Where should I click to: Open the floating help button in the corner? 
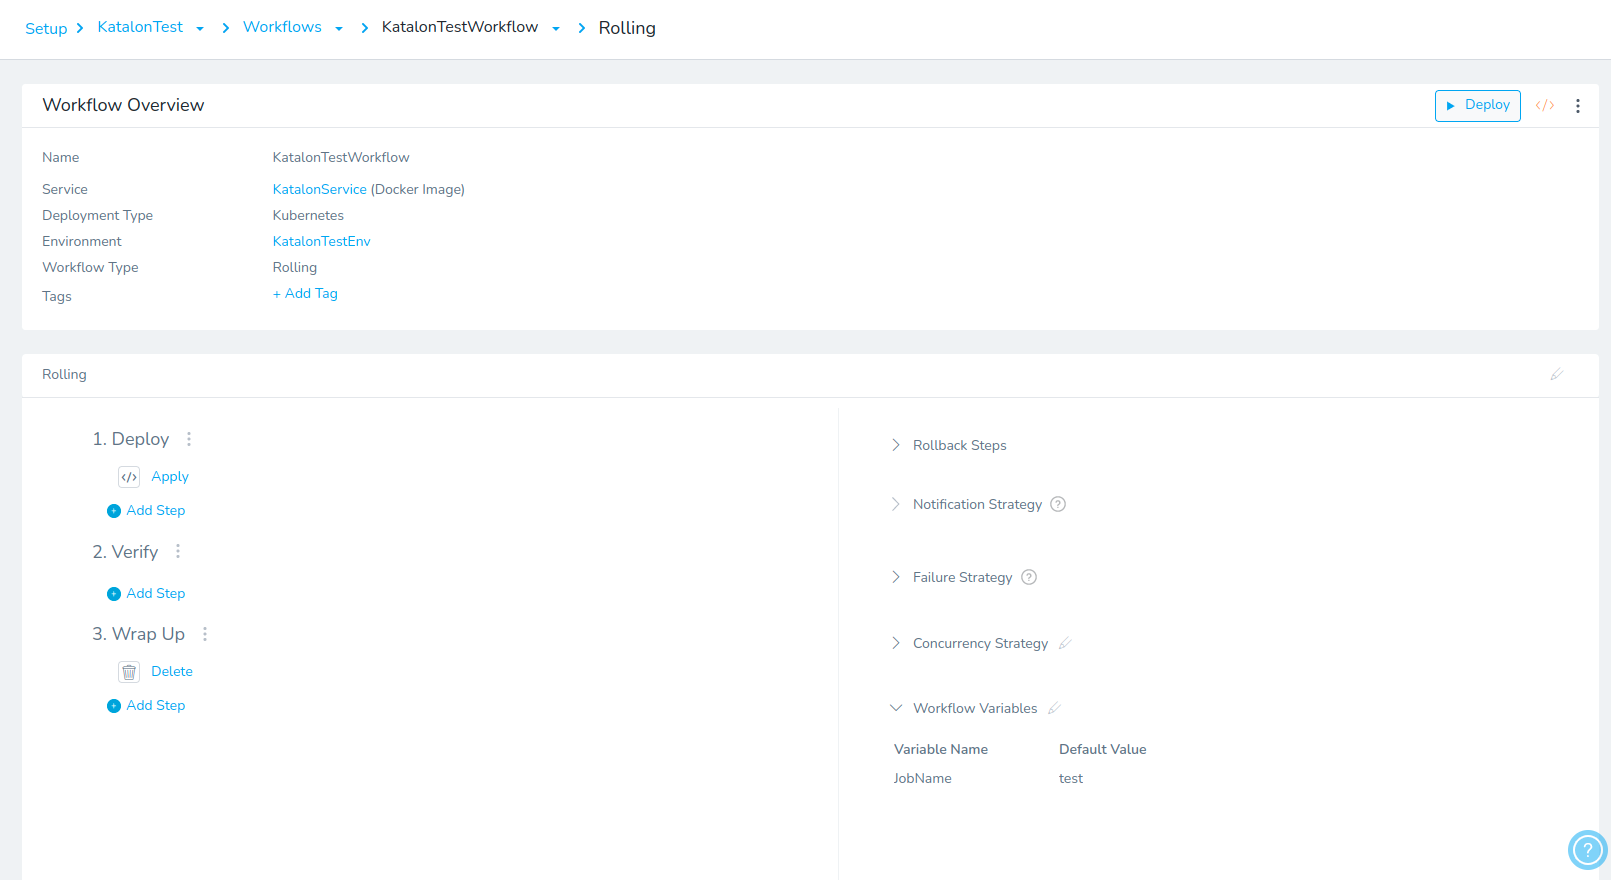pos(1587,850)
